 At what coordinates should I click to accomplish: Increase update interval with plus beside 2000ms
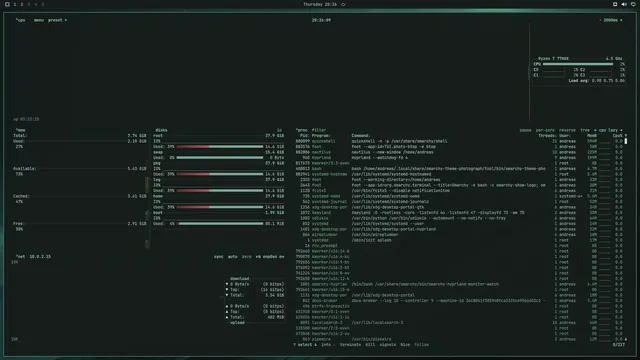point(621,20)
